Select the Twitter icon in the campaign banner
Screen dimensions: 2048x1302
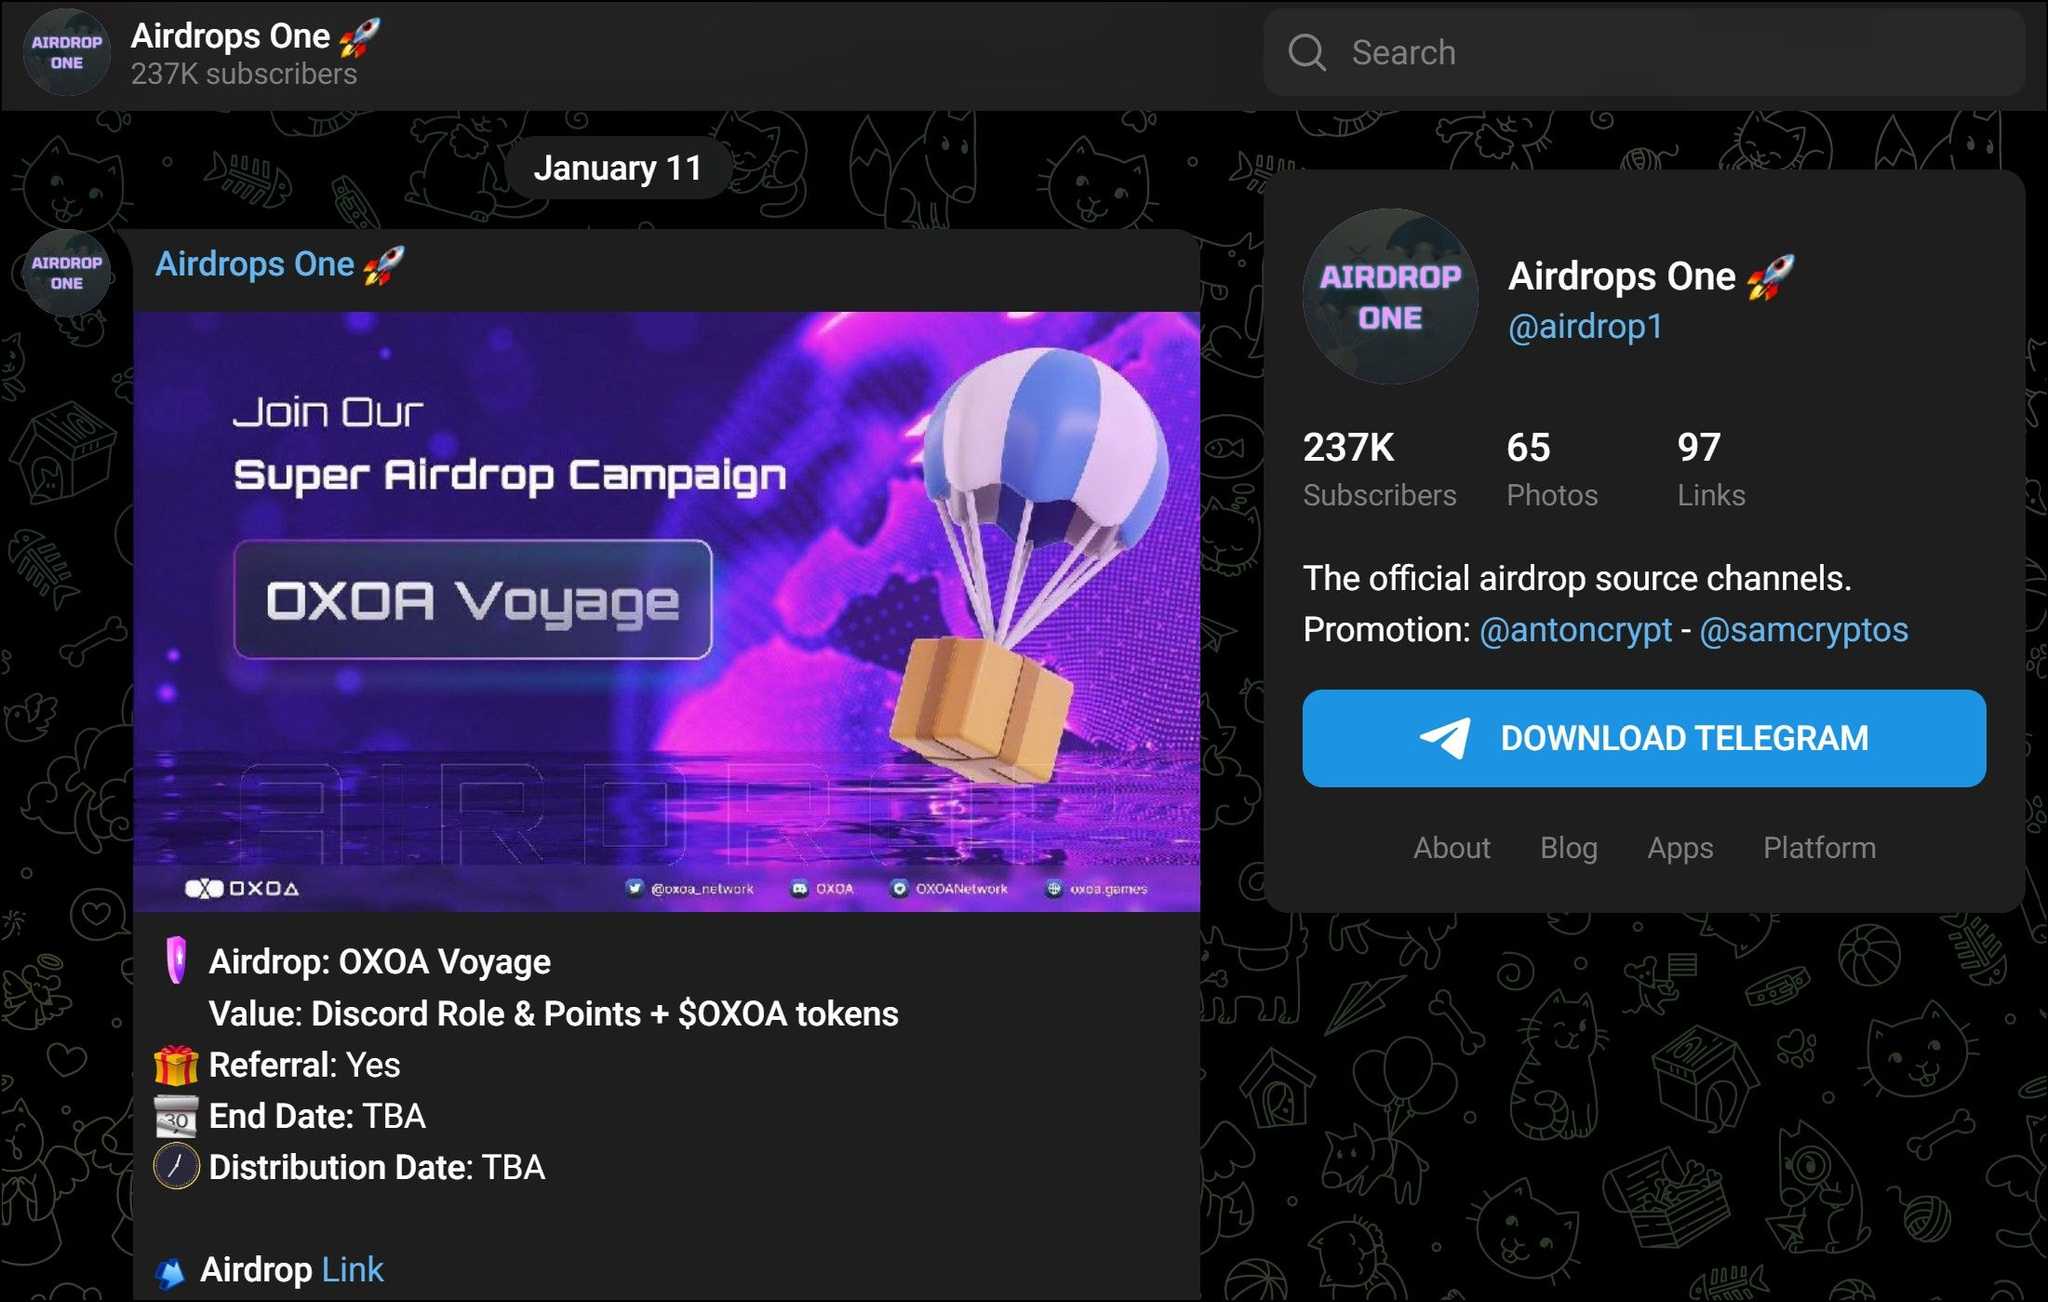pos(635,888)
